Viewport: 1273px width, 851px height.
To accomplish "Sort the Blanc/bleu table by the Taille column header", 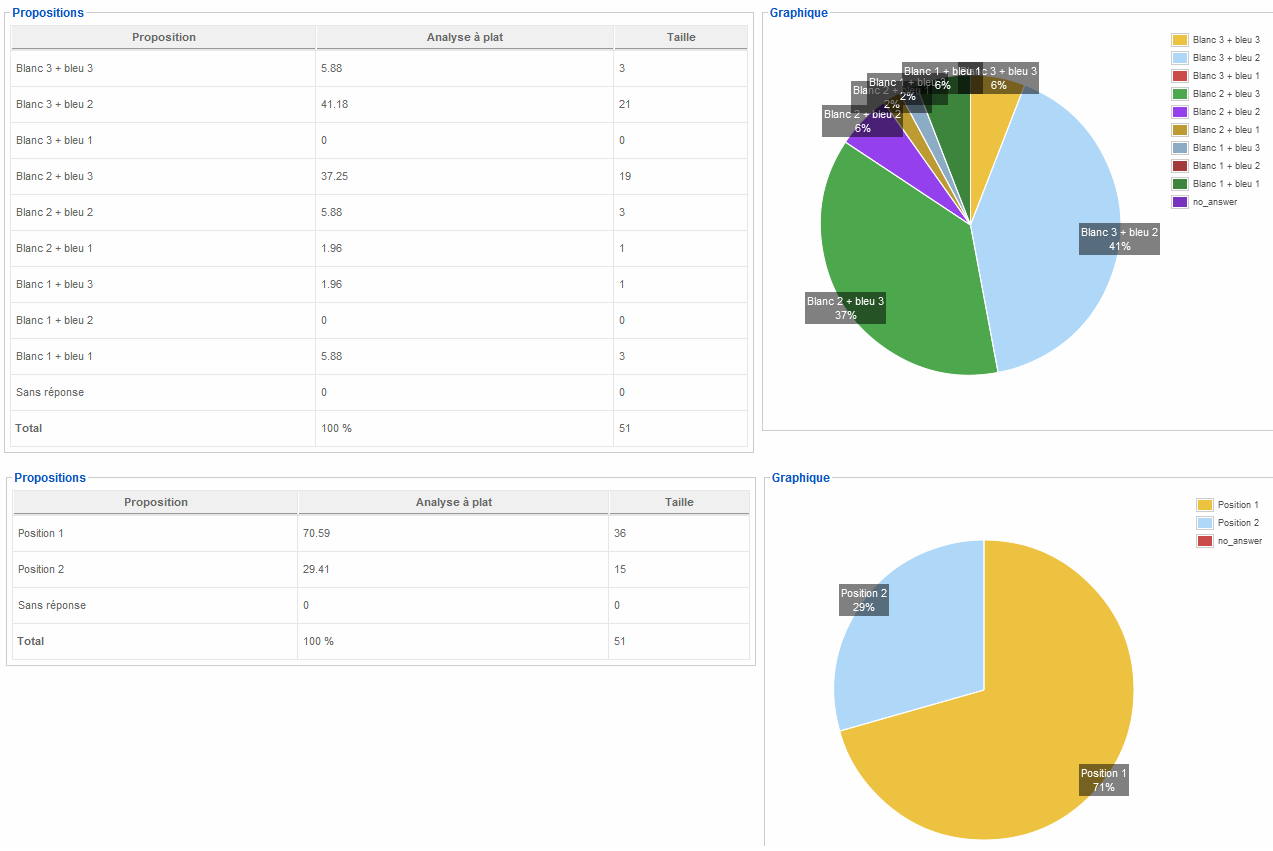I will pos(681,37).
